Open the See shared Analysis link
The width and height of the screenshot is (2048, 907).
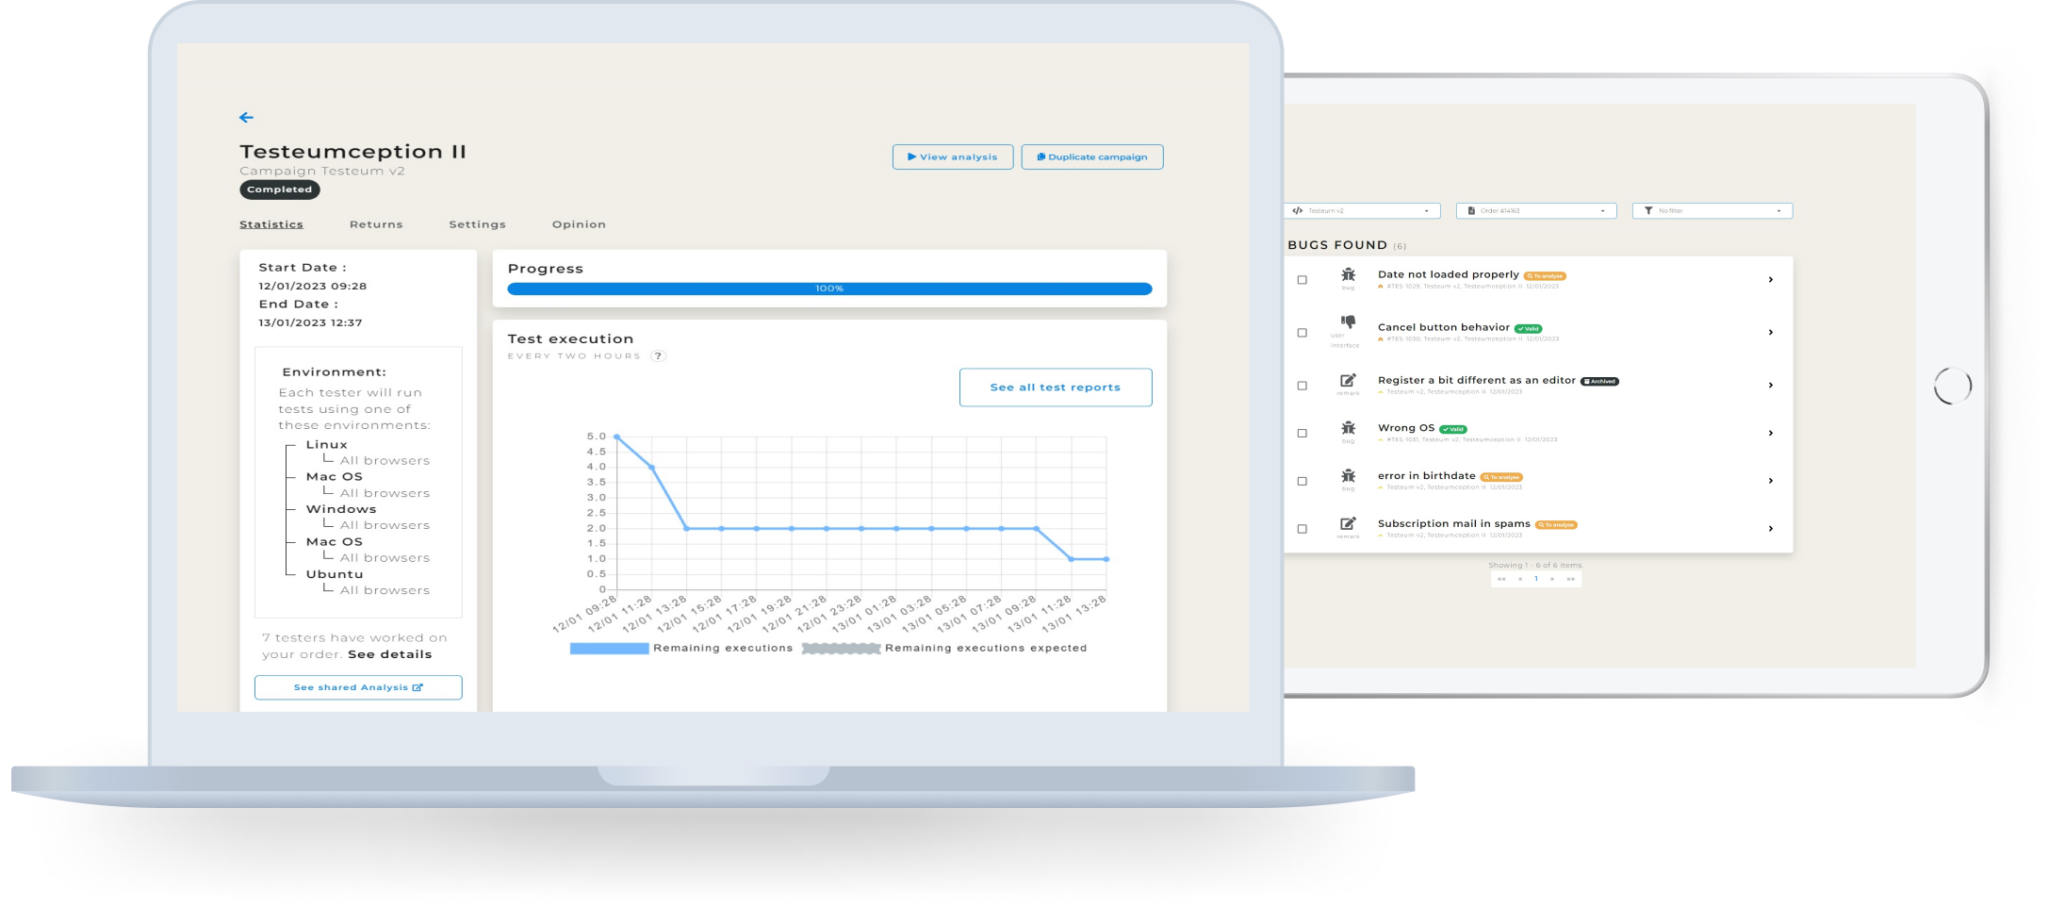click(357, 687)
